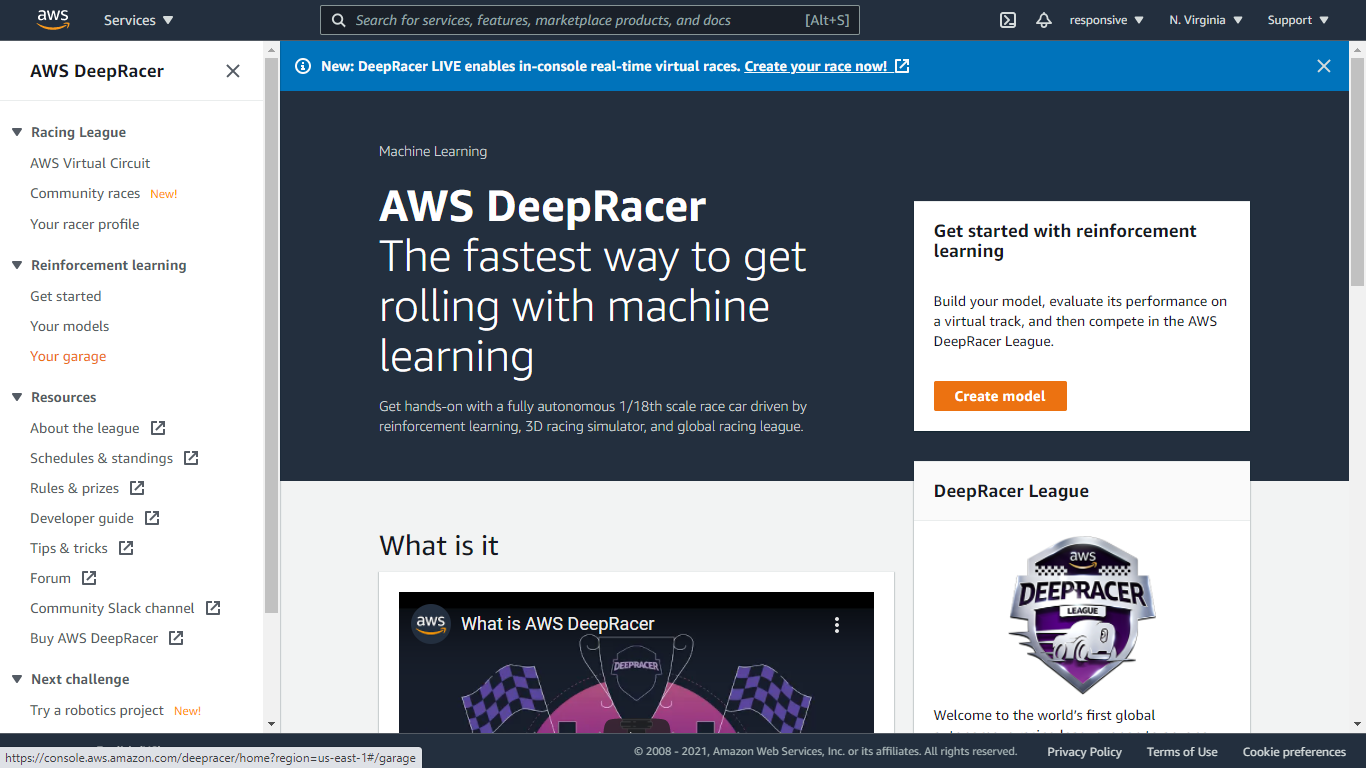Screen dimensions: 1366x768
Task: Click the AWS channel avatar in video
Action: [x=431, y=624]
